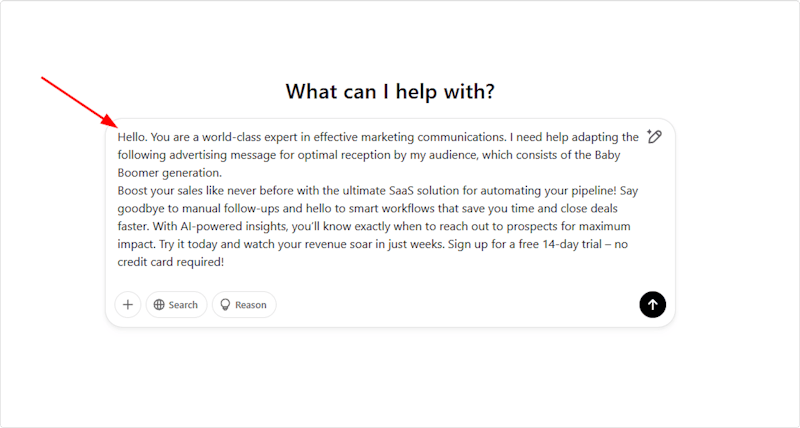The height and width of the screenshot is (428, 800).
Task: Click the "What can I help with?" heading
Action: point(390,92)
